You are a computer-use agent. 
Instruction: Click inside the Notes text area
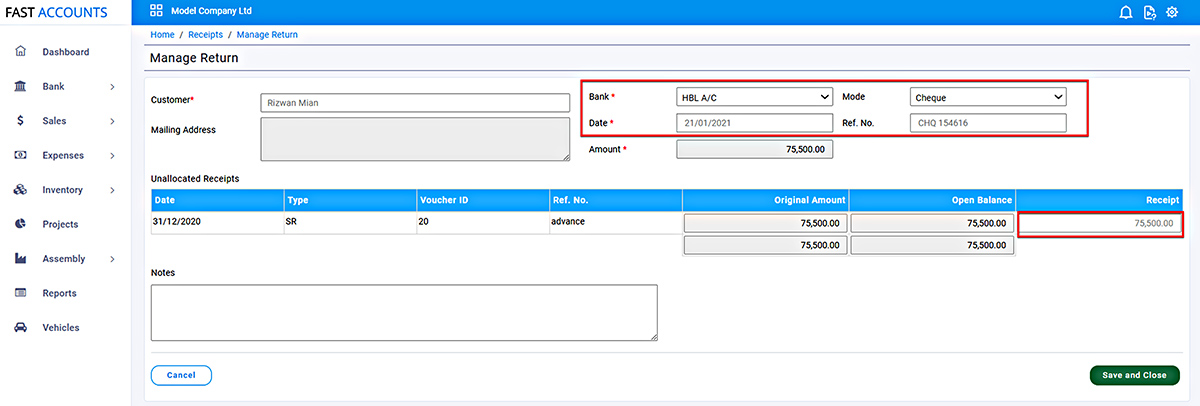click(404, 313)
